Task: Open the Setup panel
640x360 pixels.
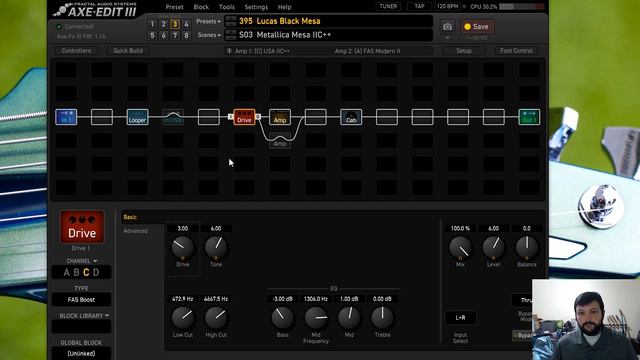Action: pyautogui.click(x=464, y=51)
